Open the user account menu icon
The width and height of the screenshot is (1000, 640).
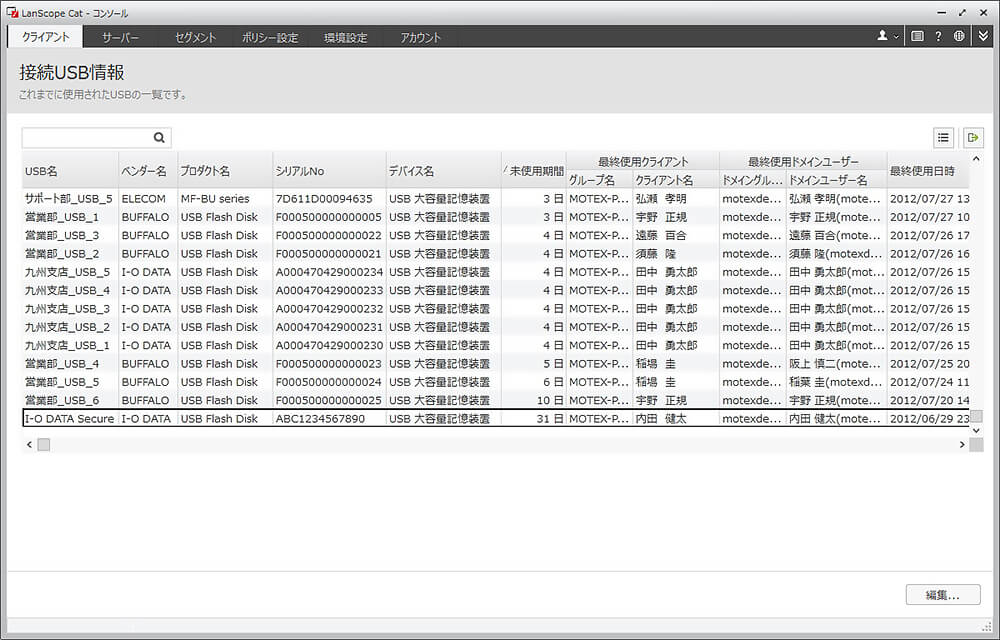tap(887, 36)
